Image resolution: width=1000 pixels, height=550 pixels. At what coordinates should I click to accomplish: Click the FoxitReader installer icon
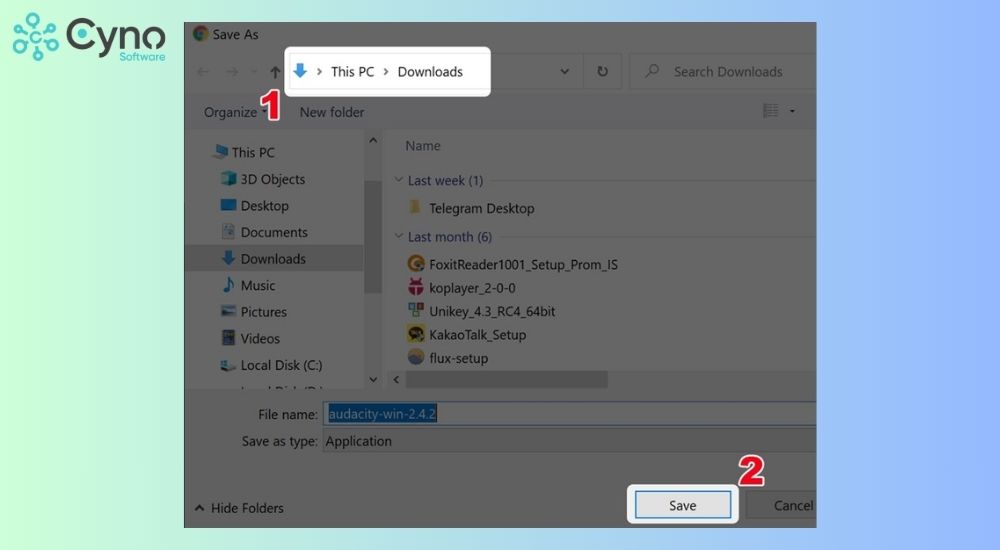[x=416, y=264]
